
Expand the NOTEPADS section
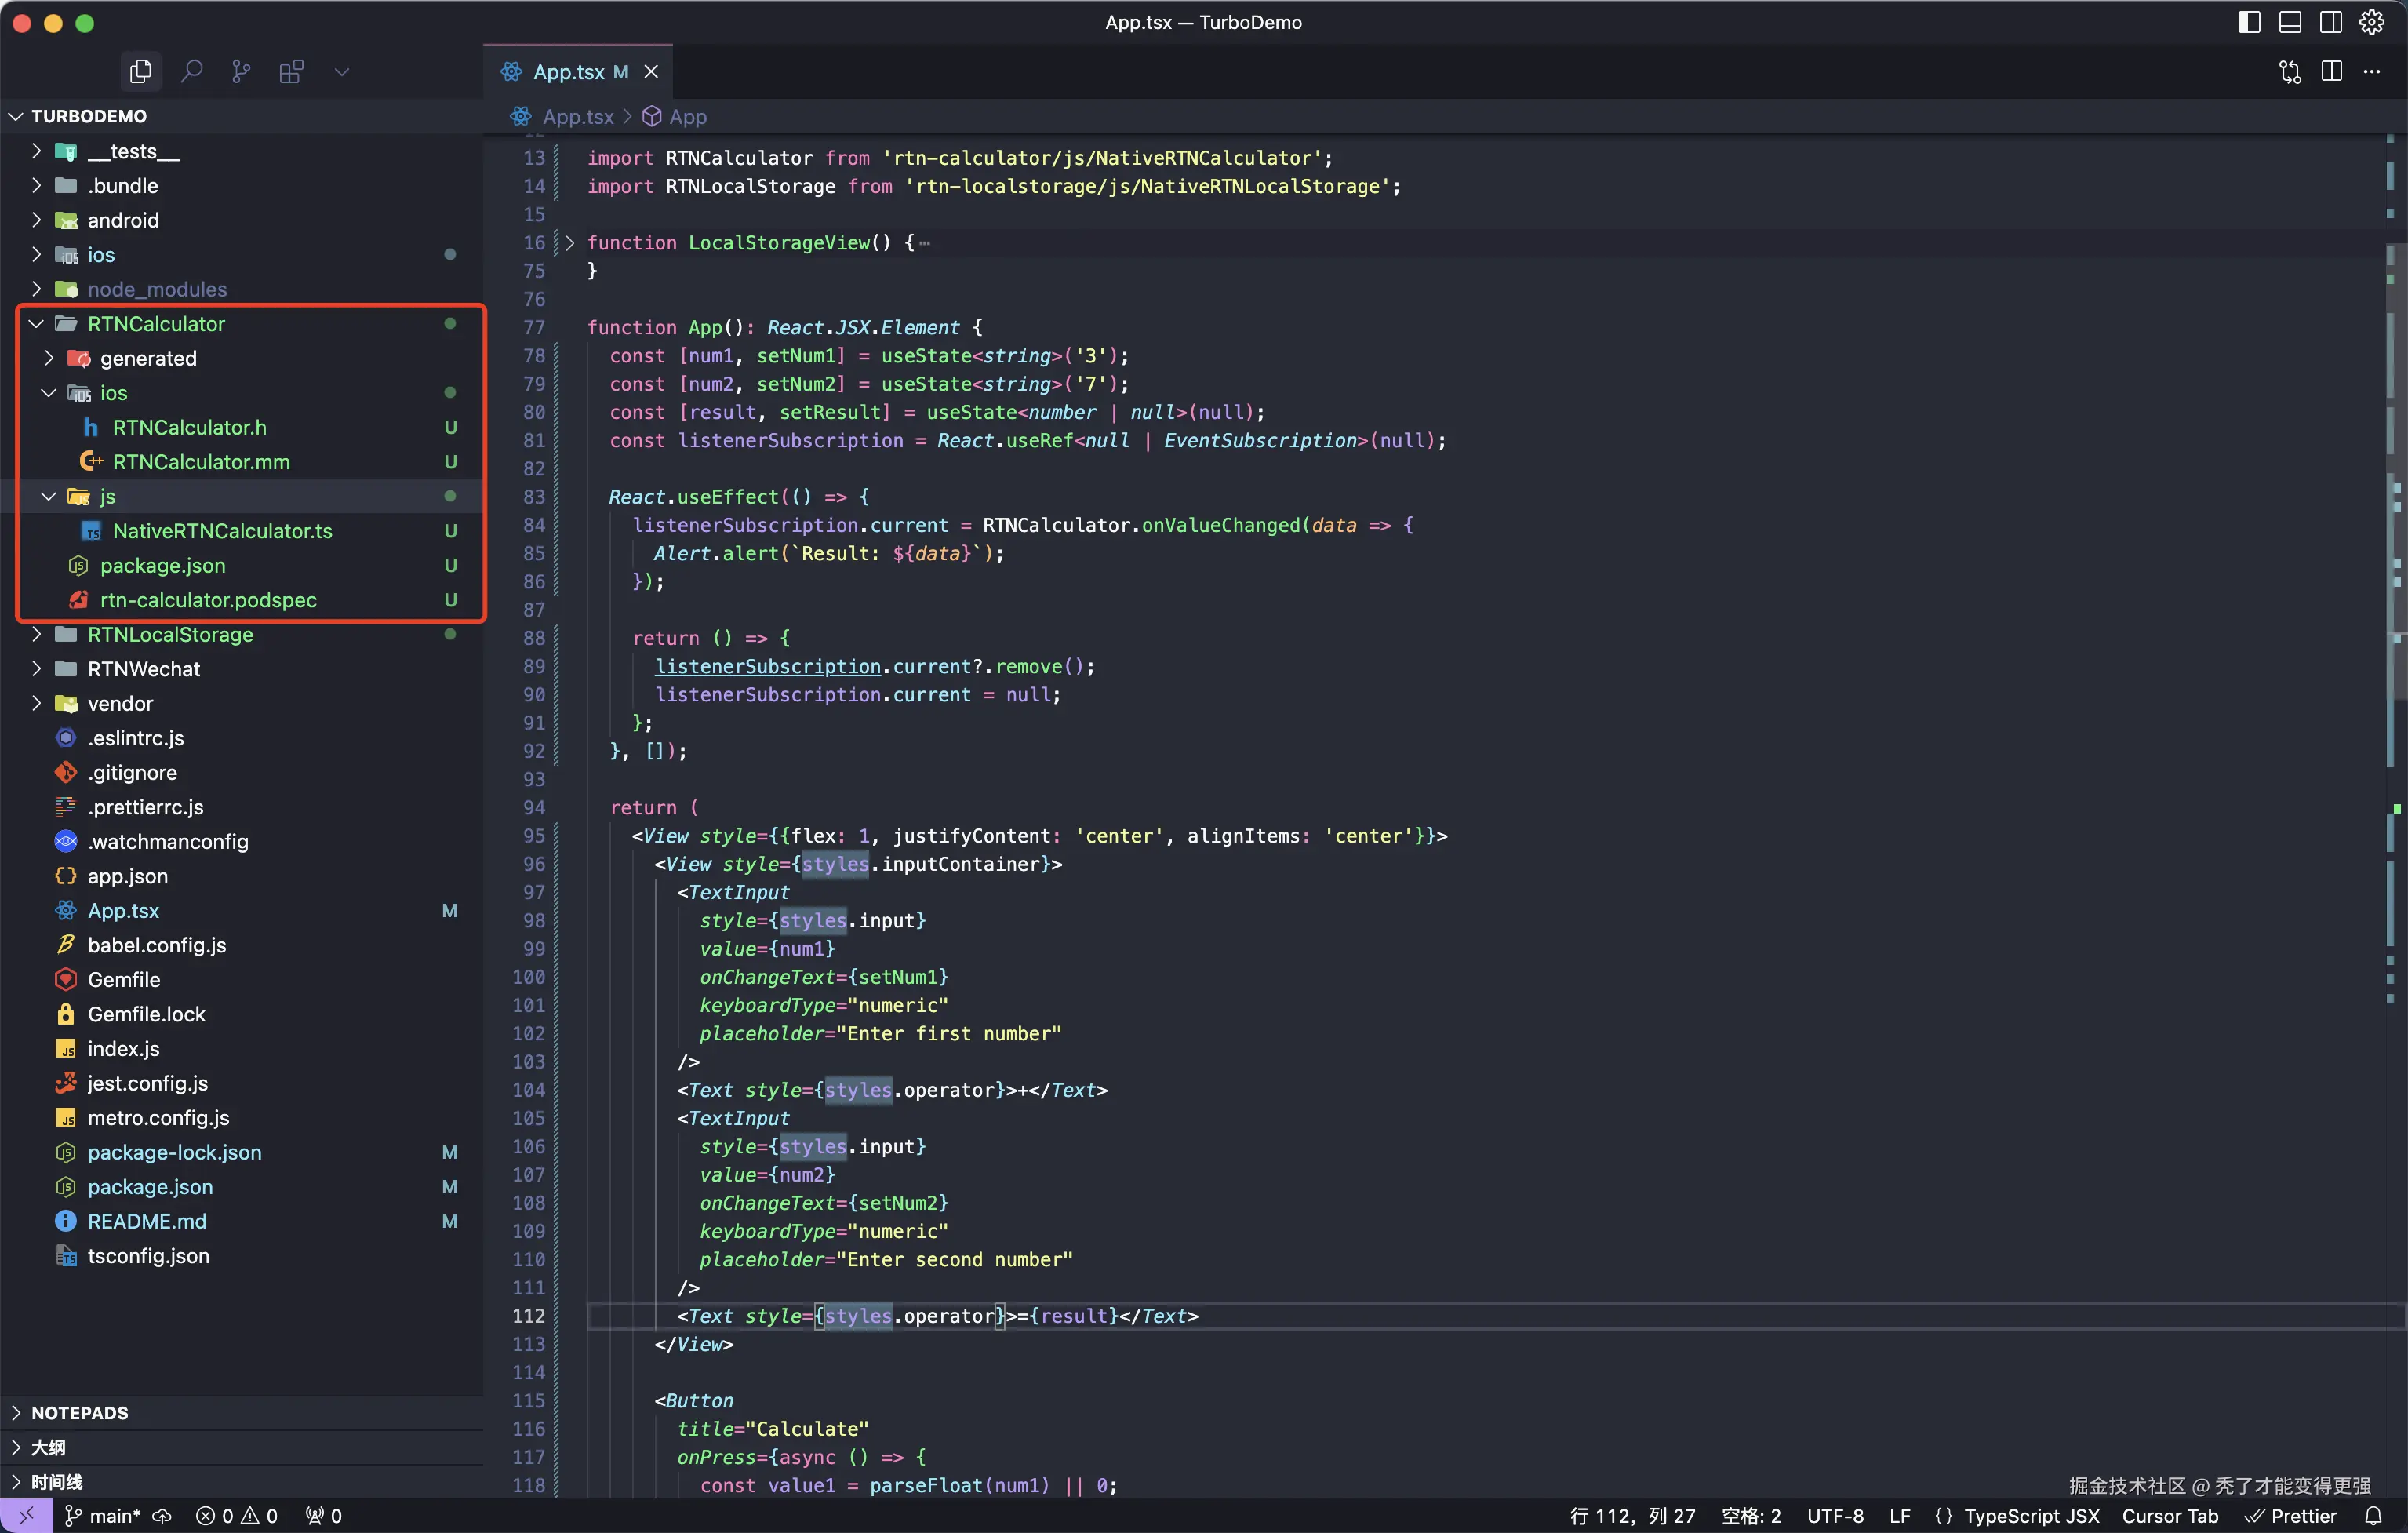[x=79, y=1412]
